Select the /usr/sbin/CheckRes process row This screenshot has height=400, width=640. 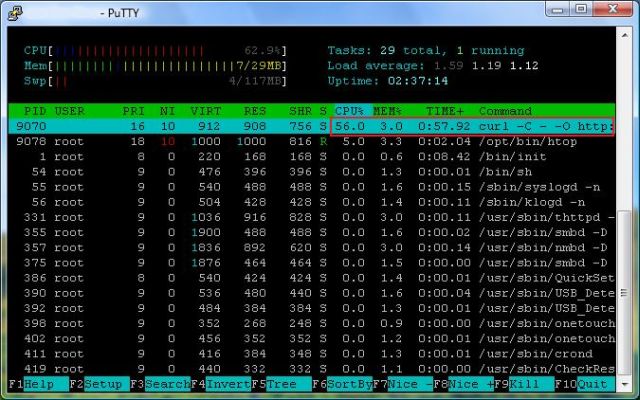311,369
